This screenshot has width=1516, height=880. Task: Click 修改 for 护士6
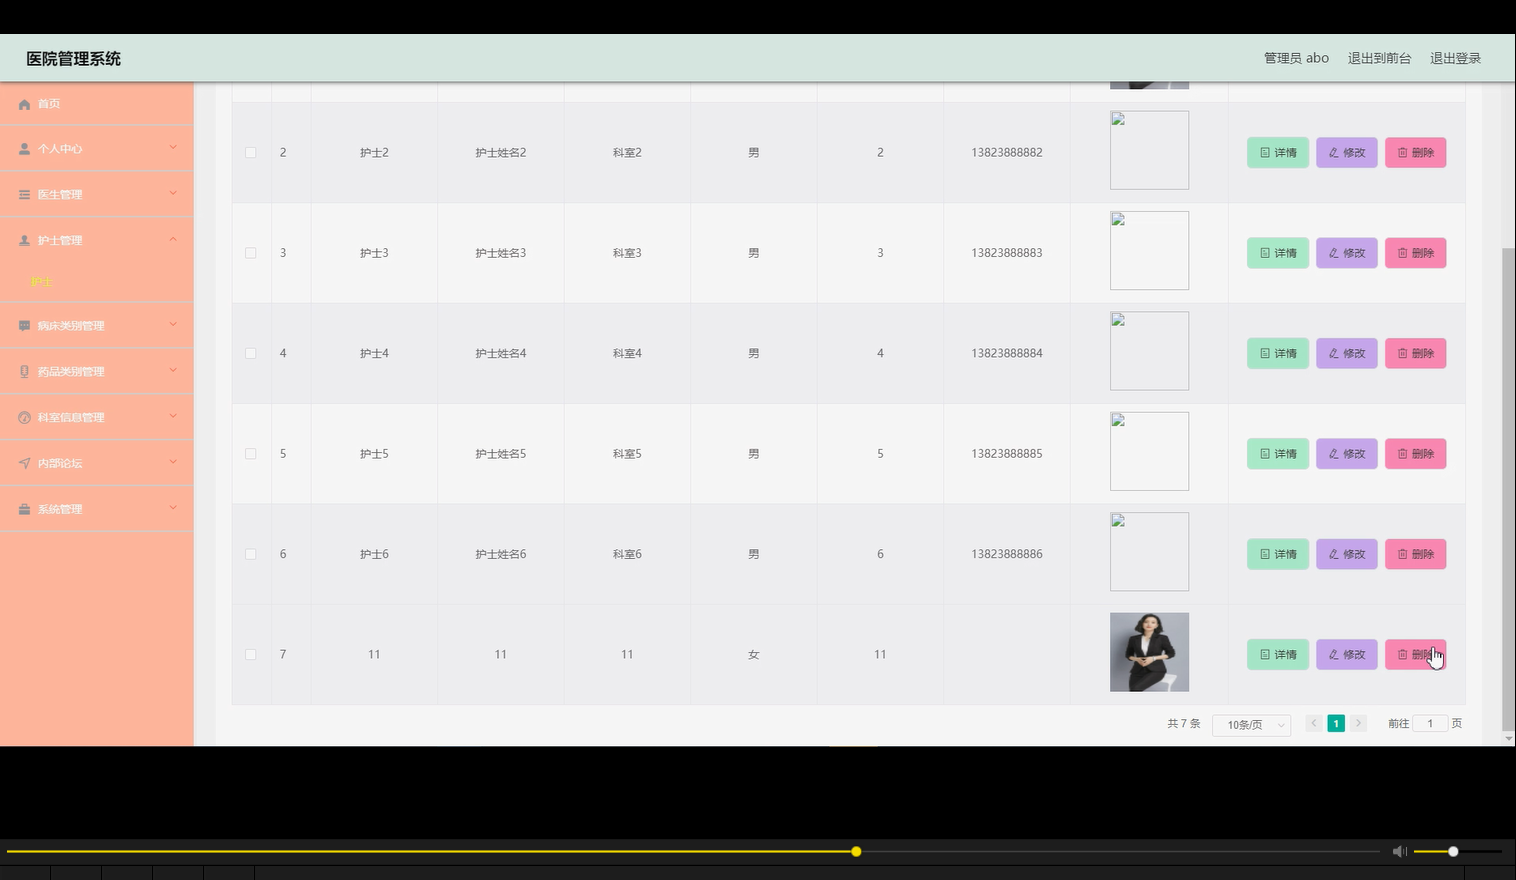[1346, 554]
